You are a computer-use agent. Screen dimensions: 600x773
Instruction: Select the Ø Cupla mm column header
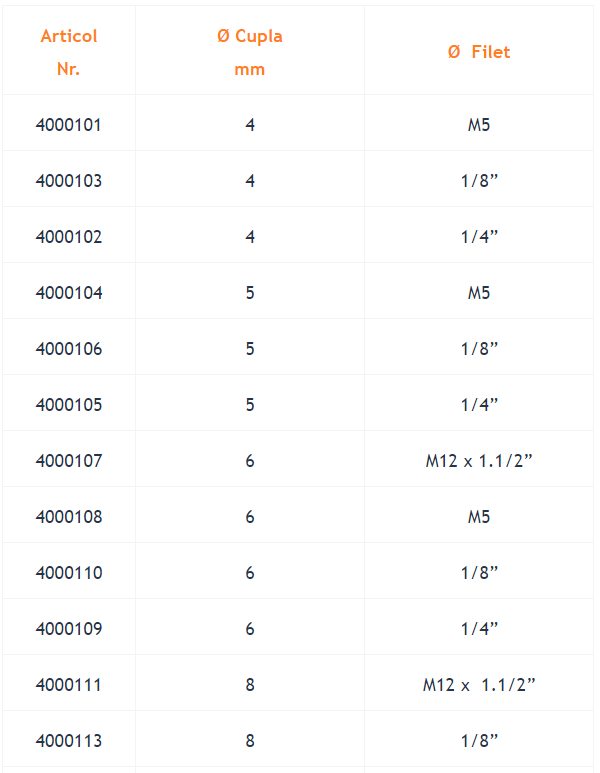click(249, 52)
